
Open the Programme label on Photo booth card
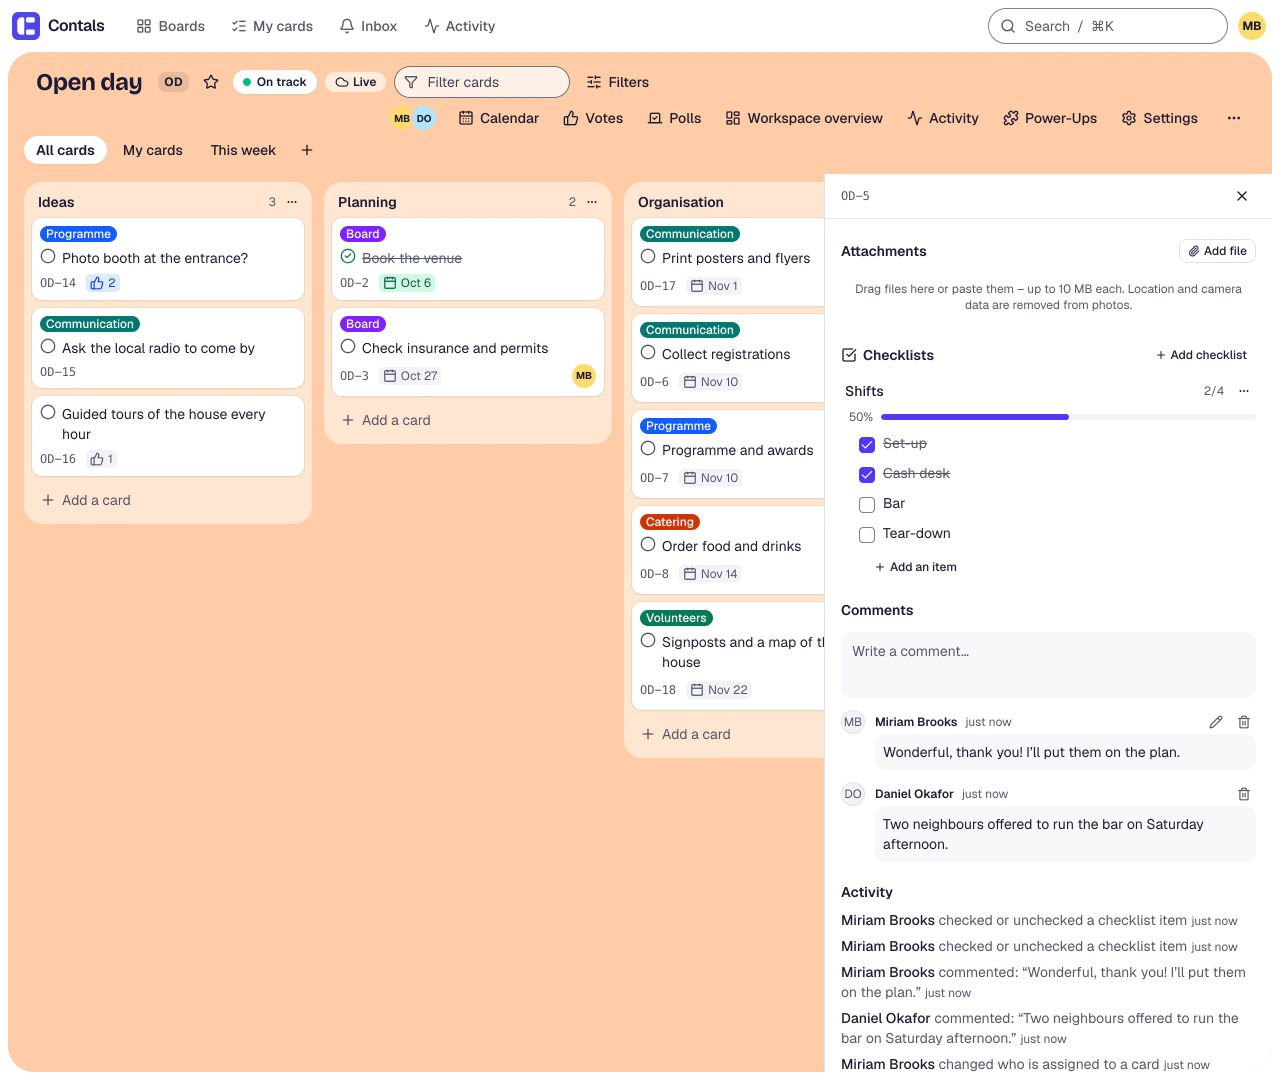[79, 234]
